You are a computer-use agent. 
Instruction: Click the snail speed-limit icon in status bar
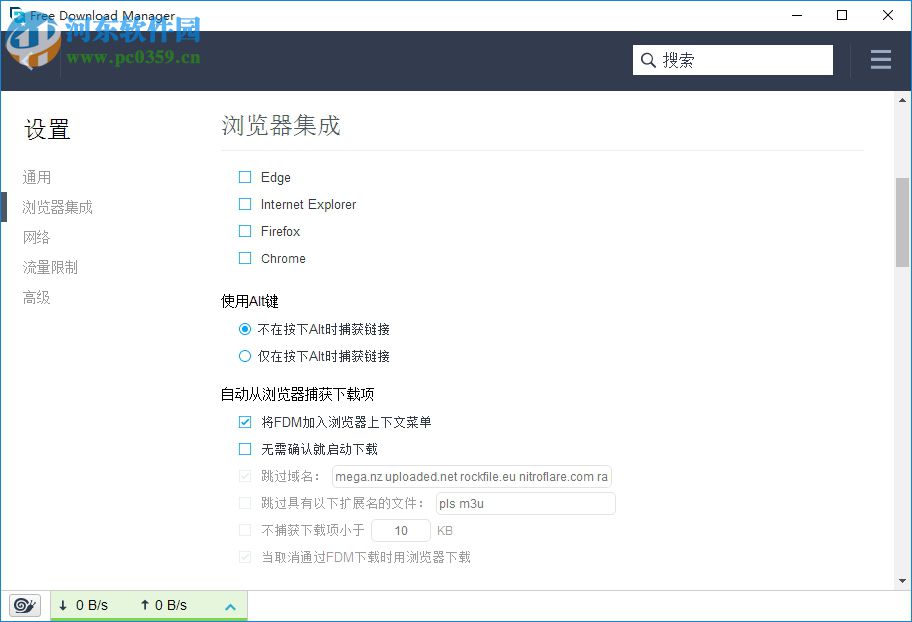pos(24,605)
